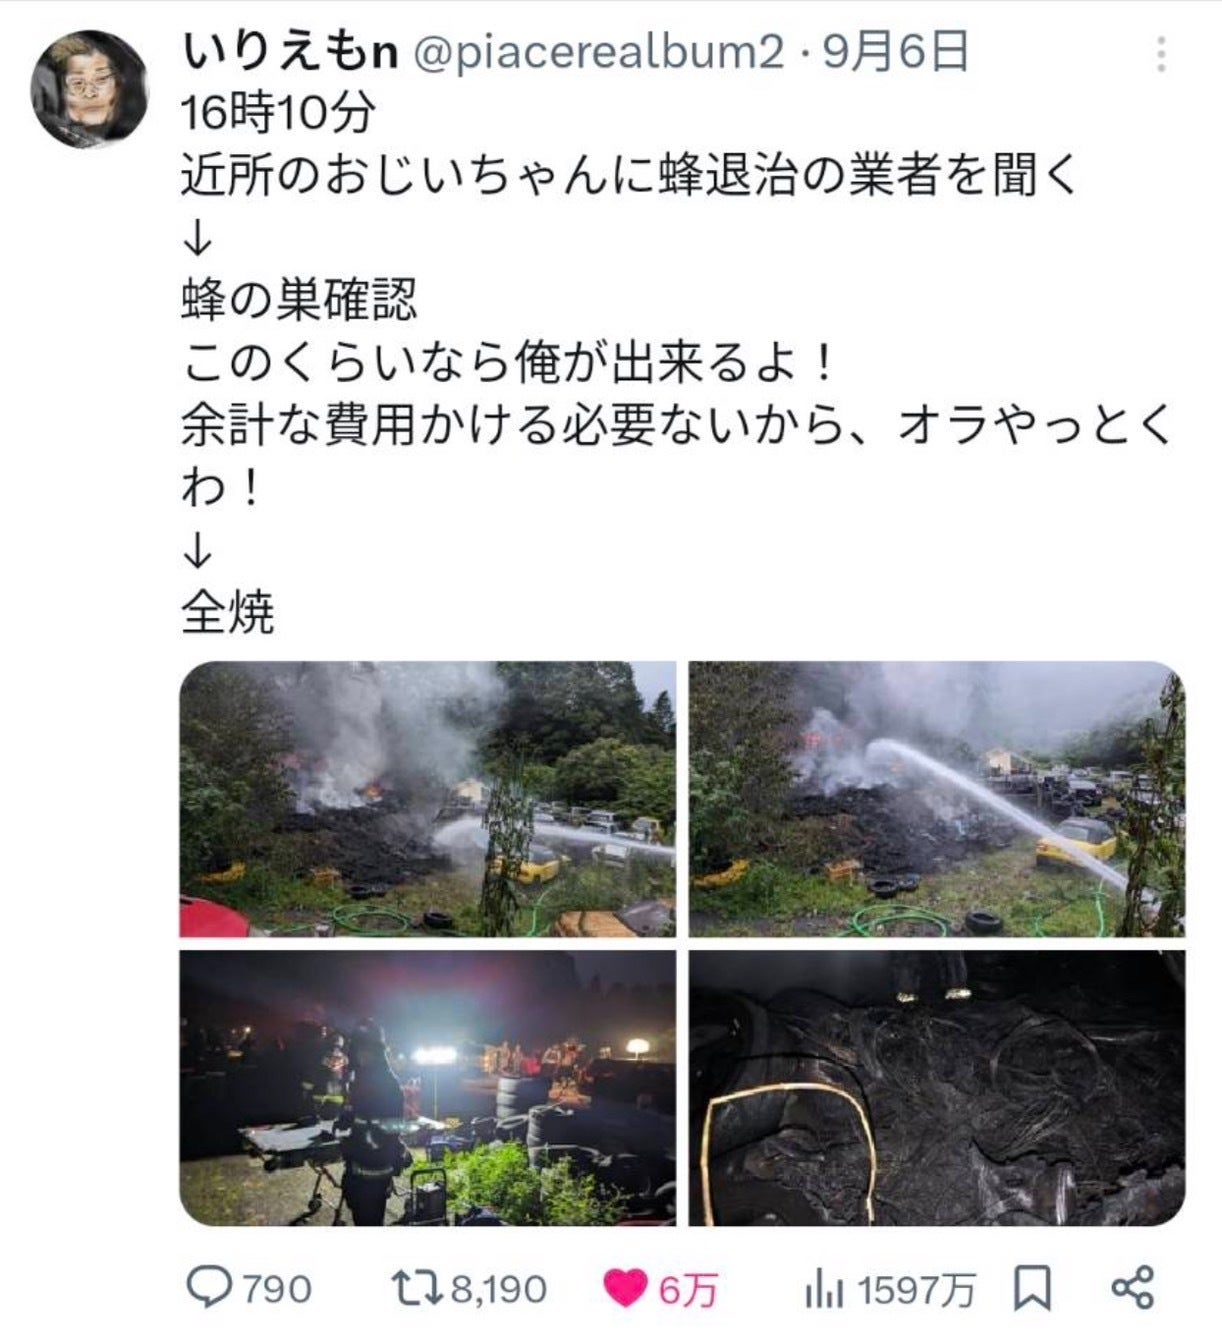The height and width of the screenshot is (1339, 1222).
Task: Open the view analytics bar chart icon
Action: [x=824, y=1289]
